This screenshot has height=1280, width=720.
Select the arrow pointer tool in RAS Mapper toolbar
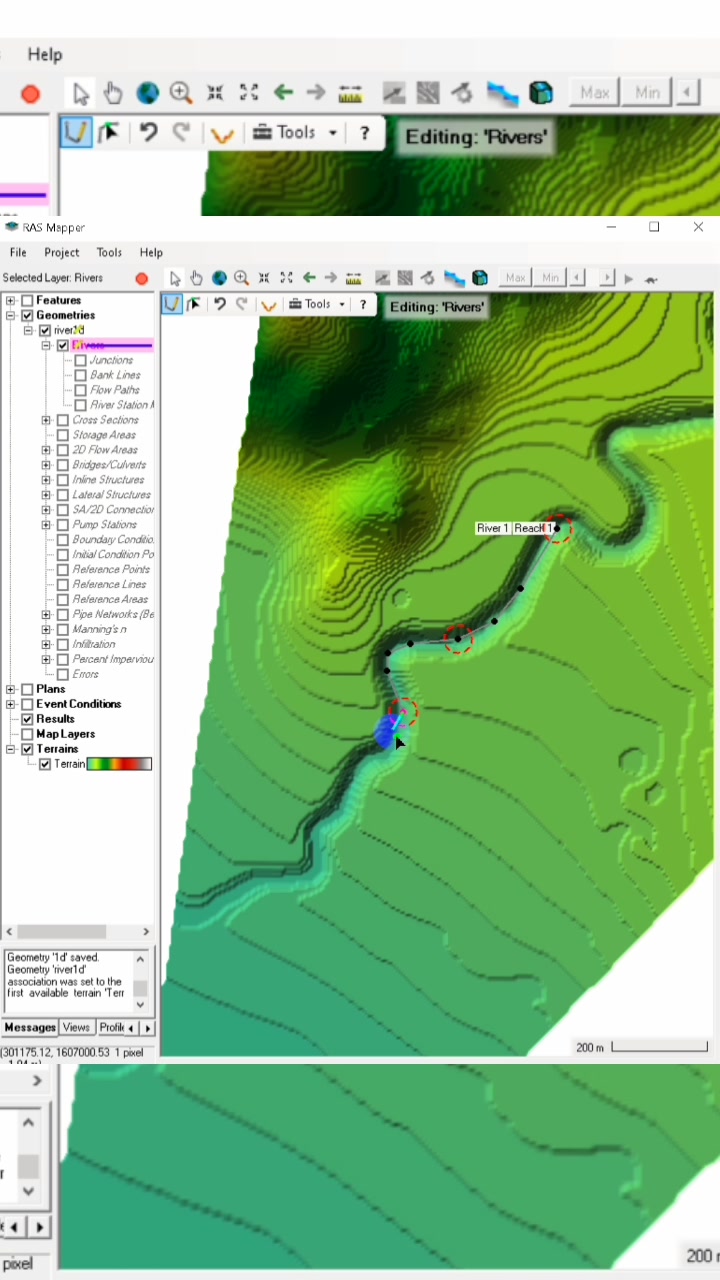click(x=175, y=278)
